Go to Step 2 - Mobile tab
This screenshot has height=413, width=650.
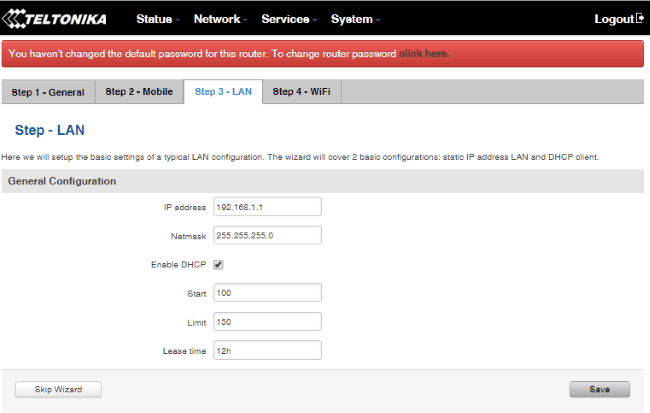click(139, 92)
